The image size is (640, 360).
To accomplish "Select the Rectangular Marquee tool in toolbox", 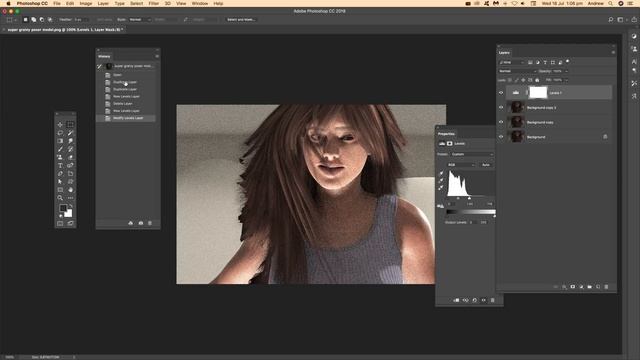I will coord(70,124).
